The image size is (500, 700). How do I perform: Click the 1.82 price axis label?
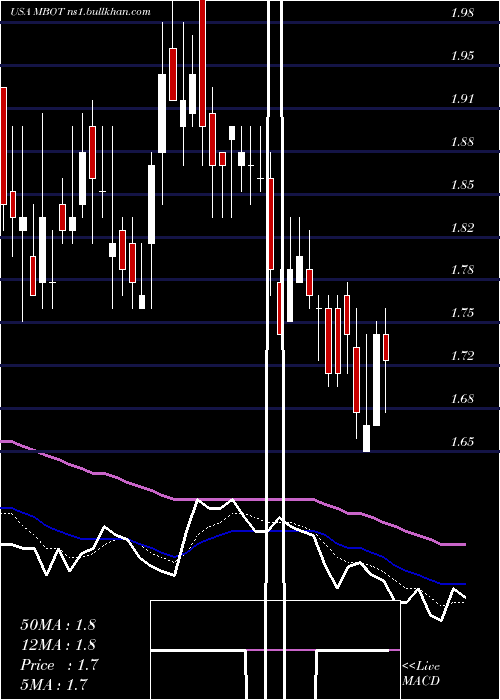pyautogui.click(x=462, y=228)
